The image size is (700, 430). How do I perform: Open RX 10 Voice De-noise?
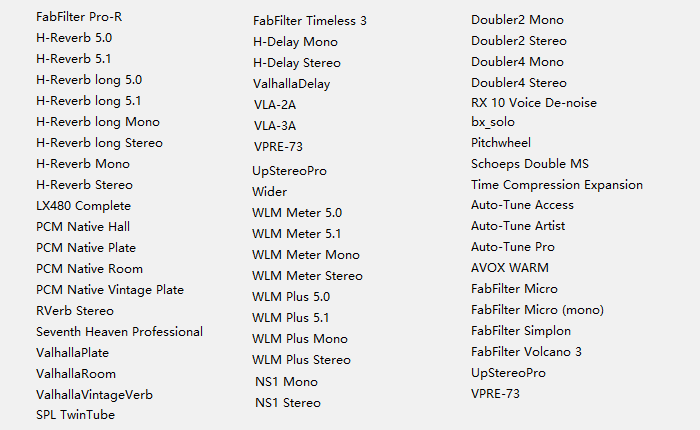[x=534, y=103]
